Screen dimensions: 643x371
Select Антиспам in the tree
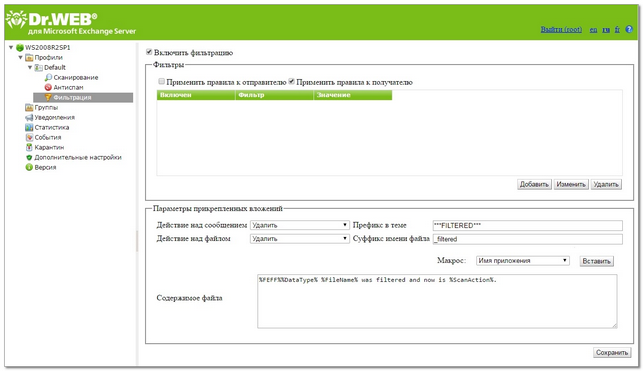click(68, 87)
